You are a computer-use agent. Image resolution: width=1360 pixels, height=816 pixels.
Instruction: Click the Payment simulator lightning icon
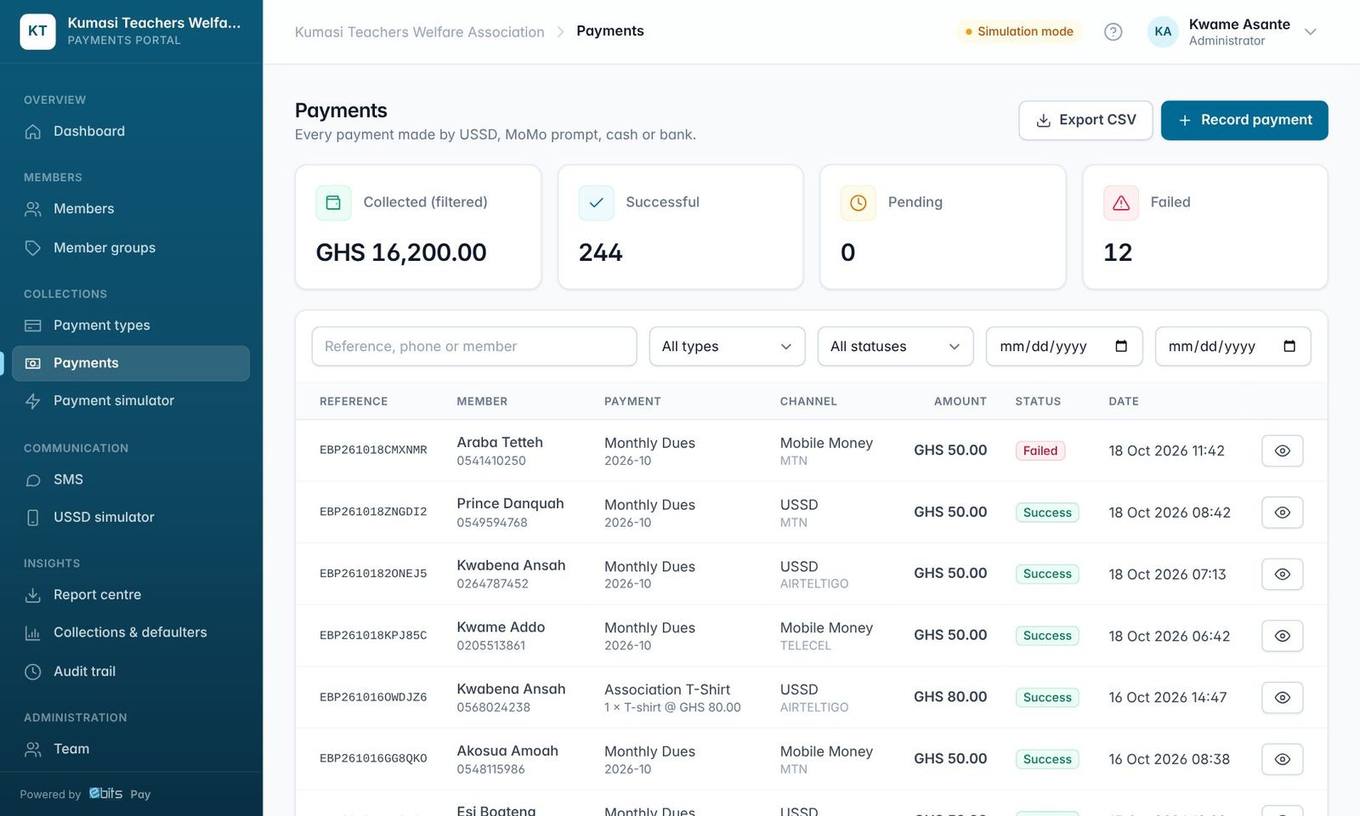tap(33, 401)
